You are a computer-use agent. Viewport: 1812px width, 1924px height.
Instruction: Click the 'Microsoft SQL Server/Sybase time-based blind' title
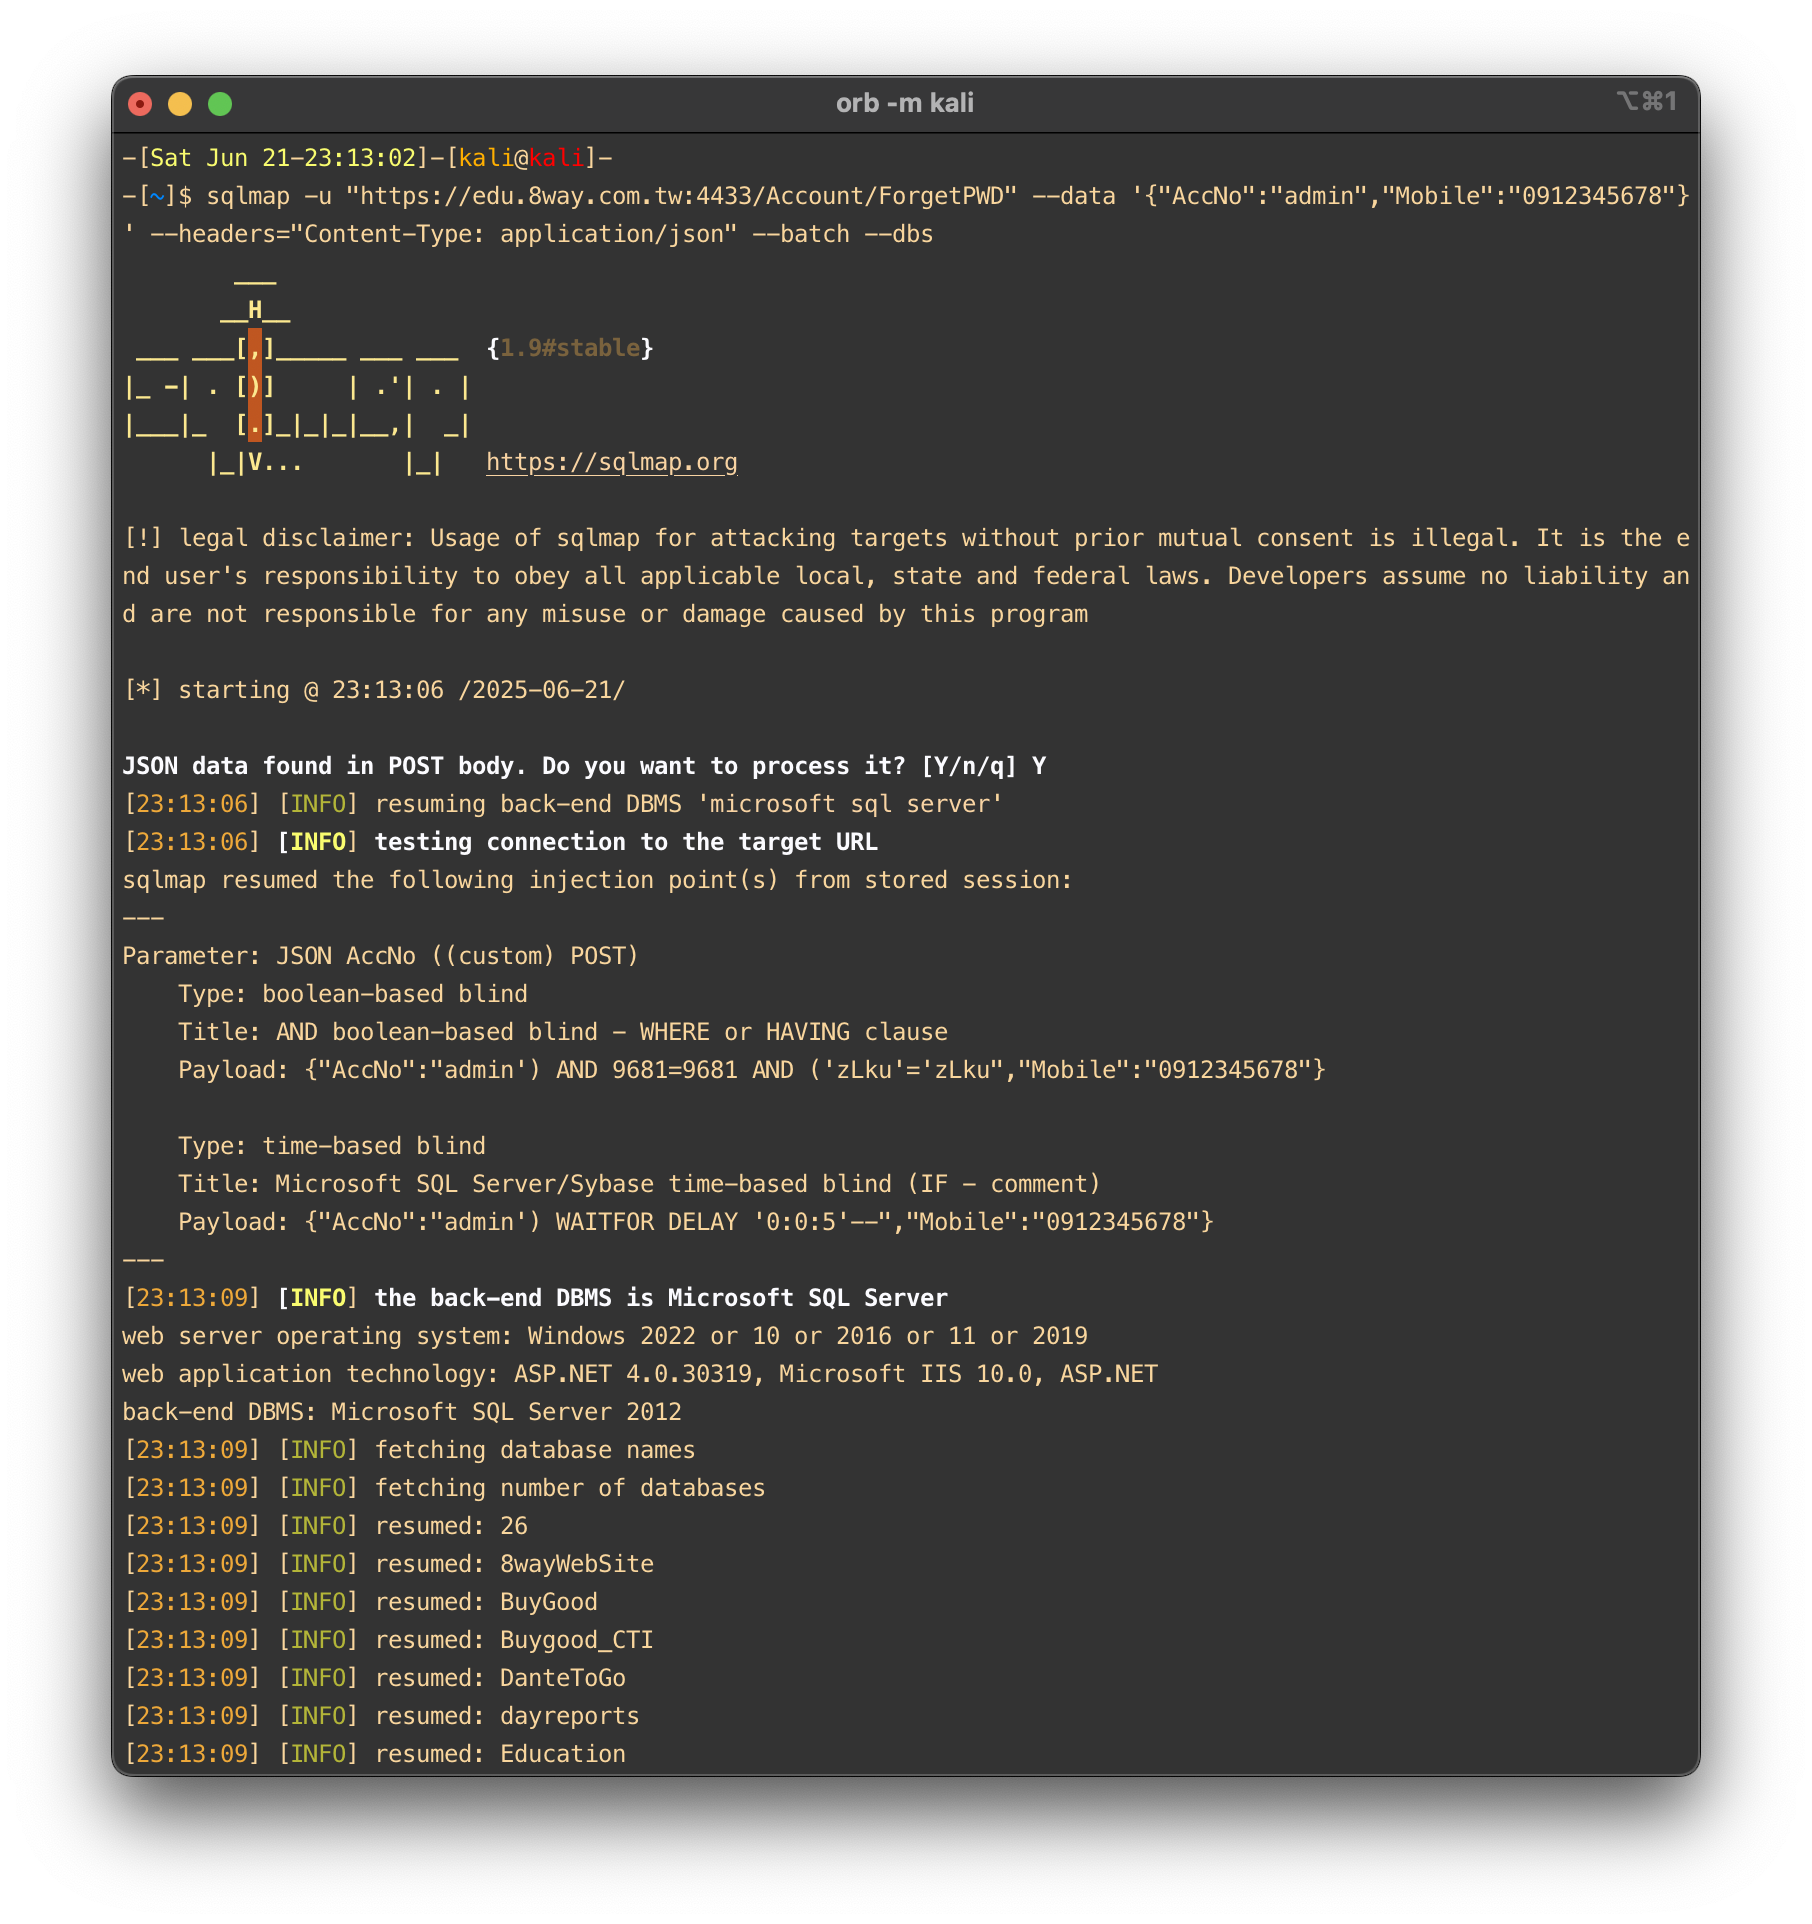click(639, 1184)
